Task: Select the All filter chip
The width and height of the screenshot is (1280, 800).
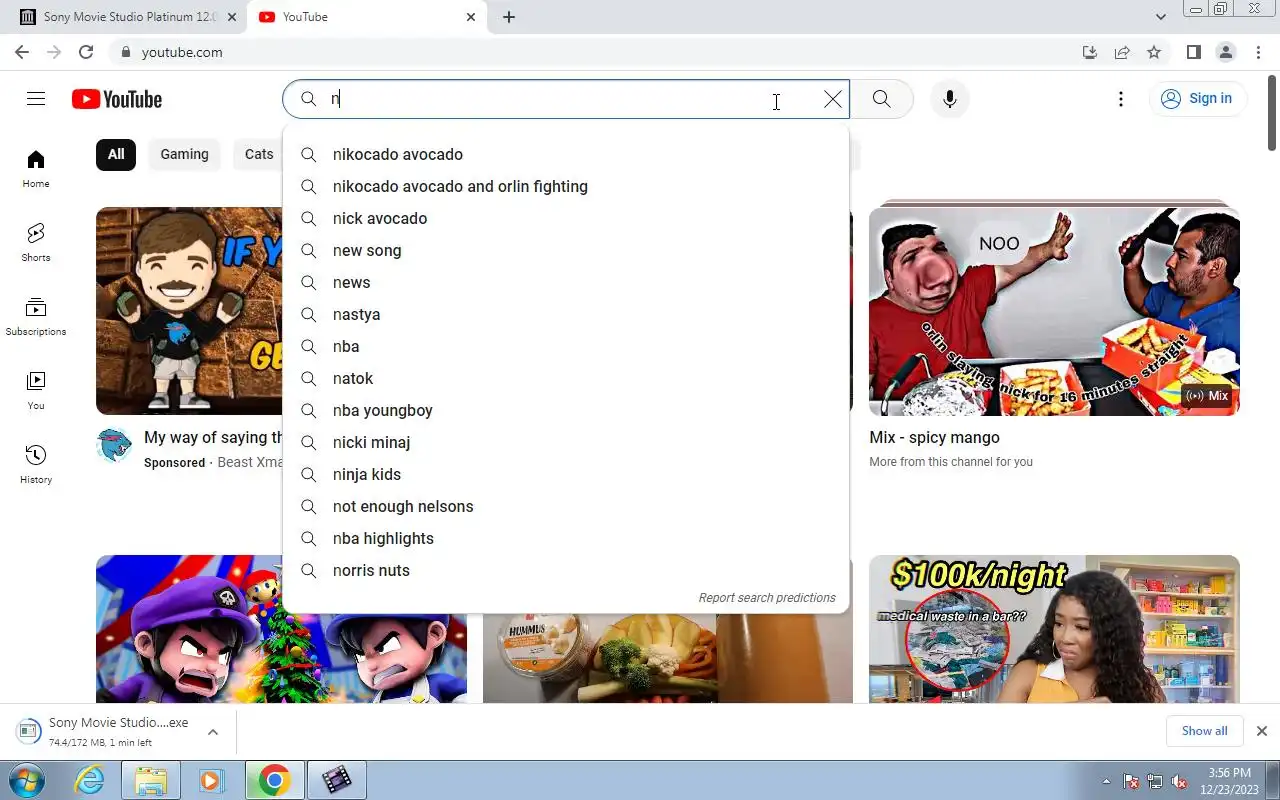Action: 116,154
